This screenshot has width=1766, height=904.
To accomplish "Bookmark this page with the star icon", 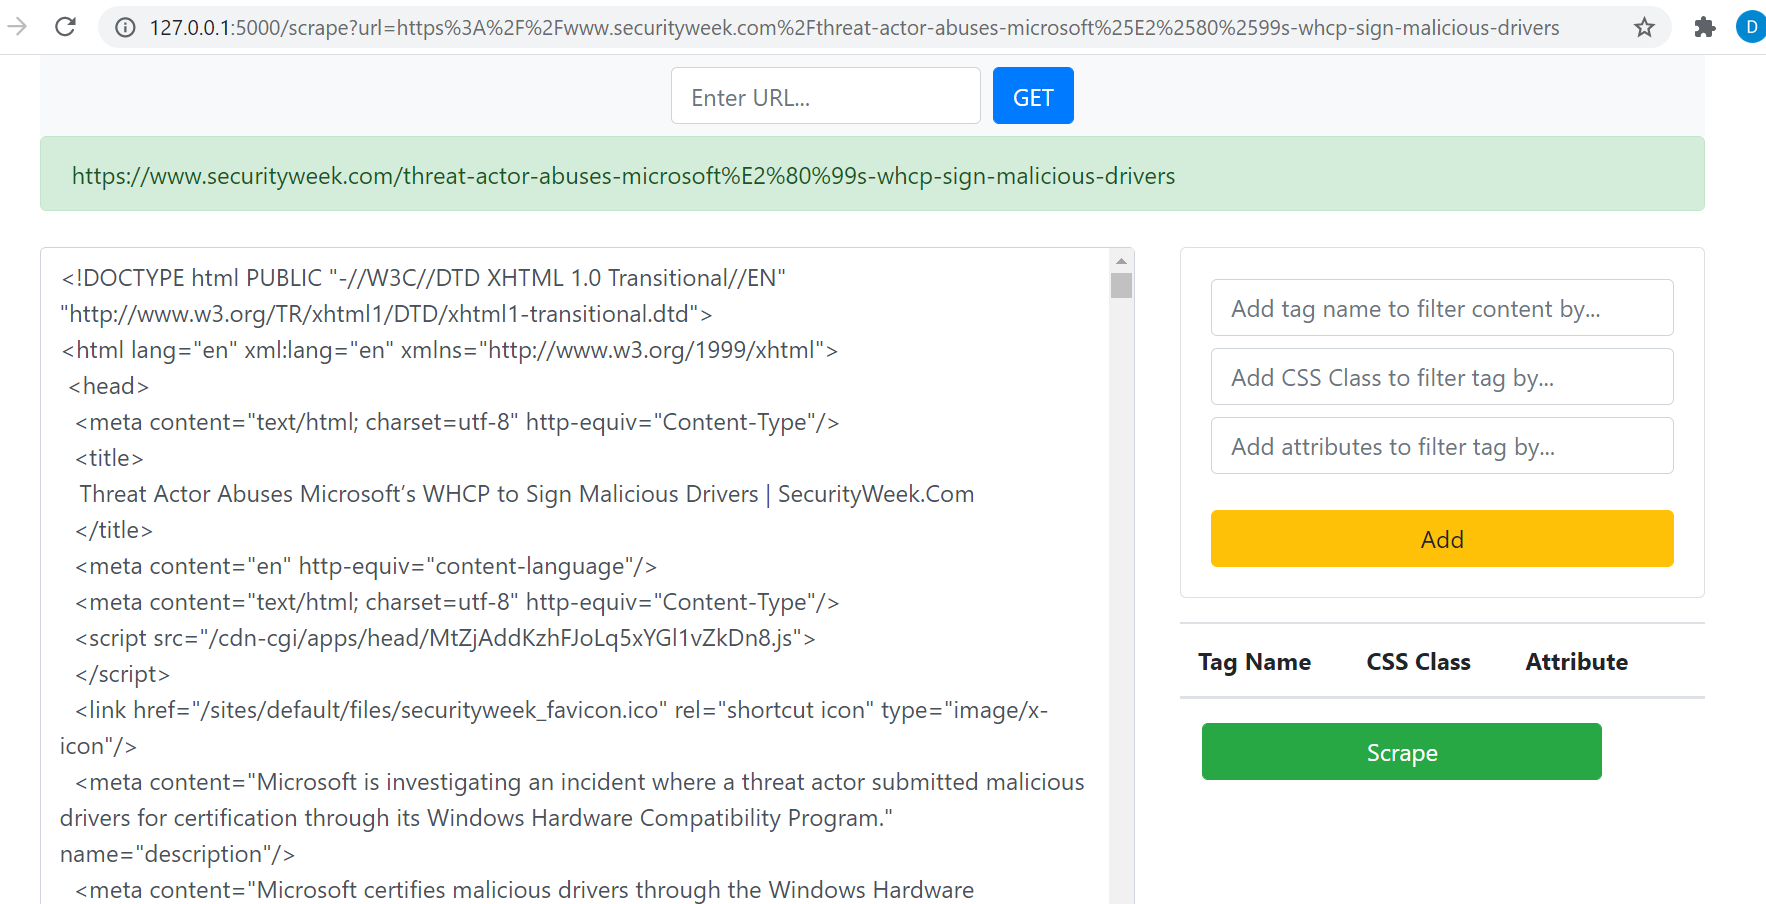I will tap(1644, 28).
